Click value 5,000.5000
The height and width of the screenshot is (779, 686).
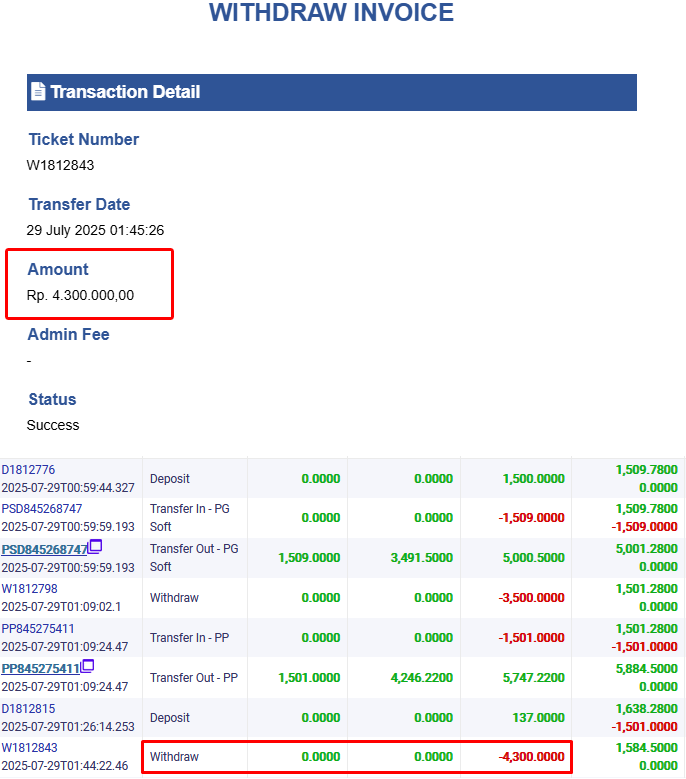534,558
